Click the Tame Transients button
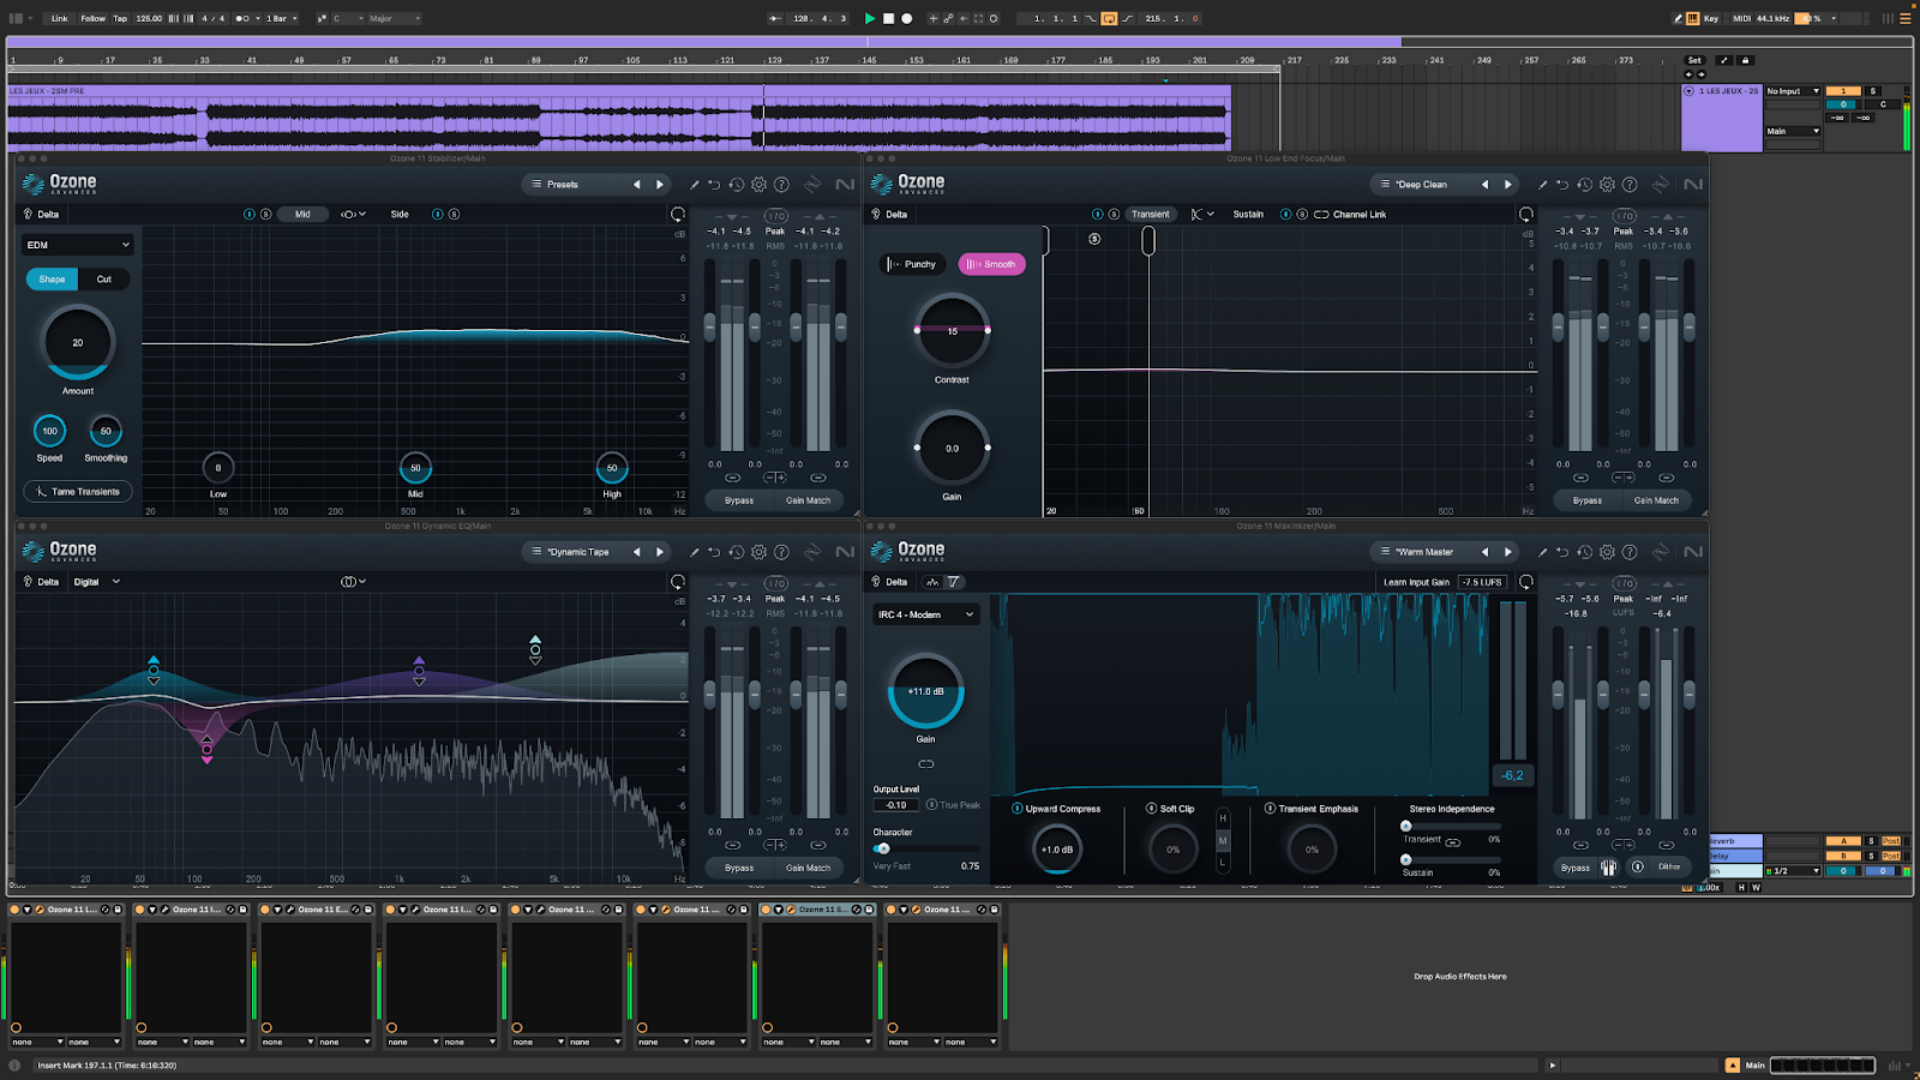 coord(77,491)
